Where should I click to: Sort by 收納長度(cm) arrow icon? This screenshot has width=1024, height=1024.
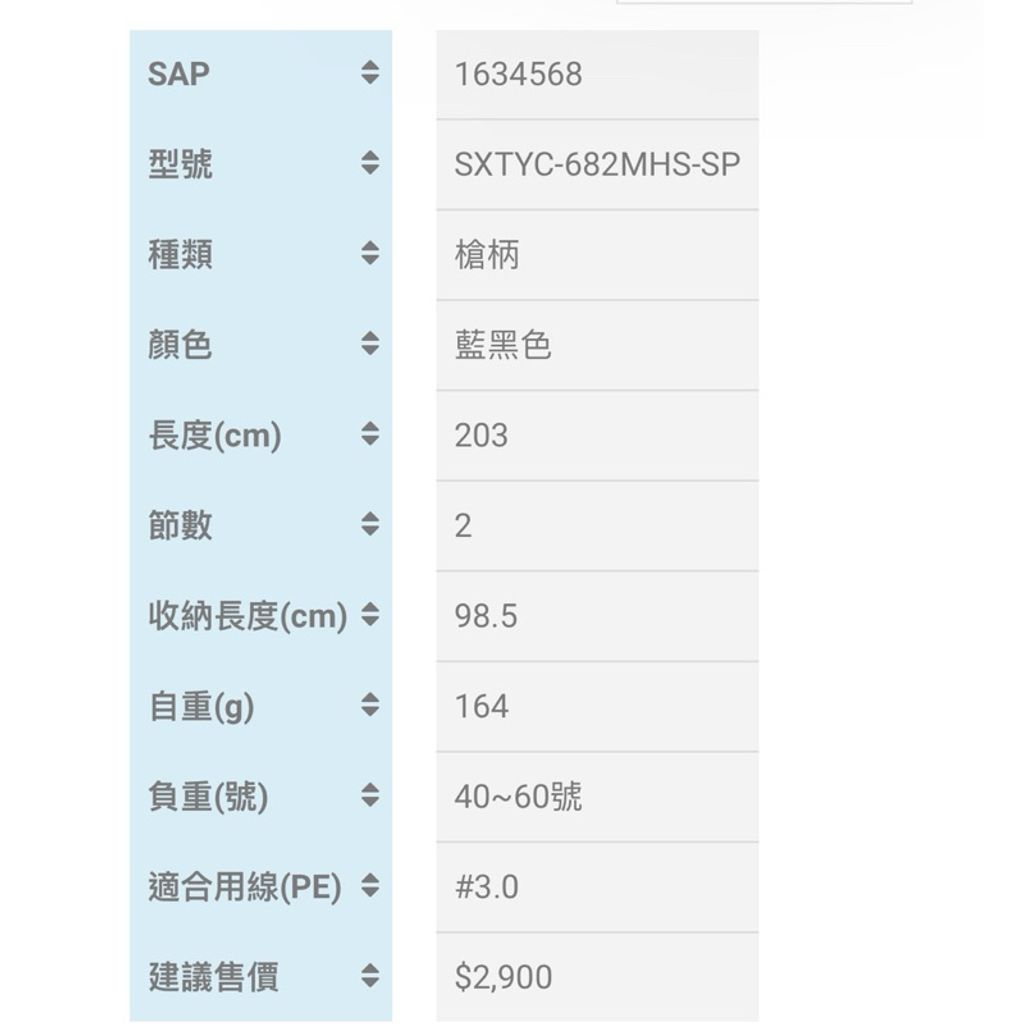pos(370,616)
